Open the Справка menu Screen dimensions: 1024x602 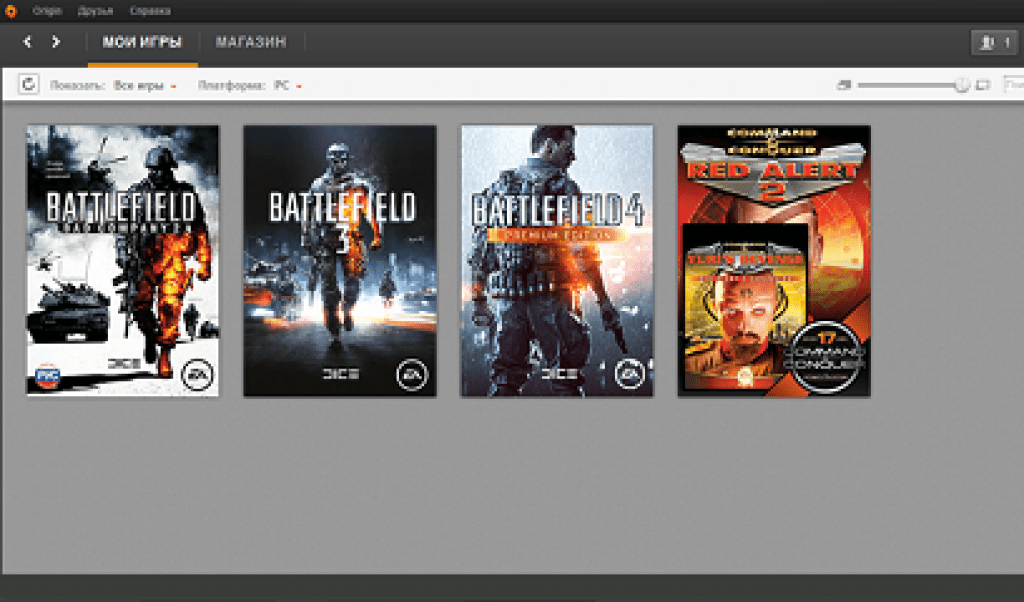coord(150,11)
